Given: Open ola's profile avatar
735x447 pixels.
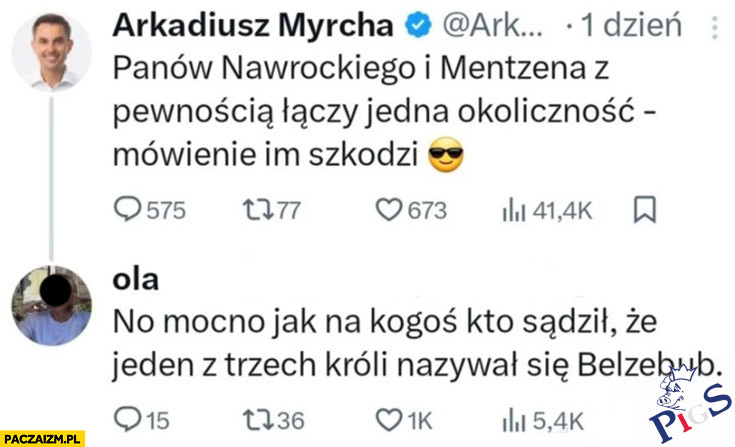Looking at the screenshot, I should coord(50,305).
